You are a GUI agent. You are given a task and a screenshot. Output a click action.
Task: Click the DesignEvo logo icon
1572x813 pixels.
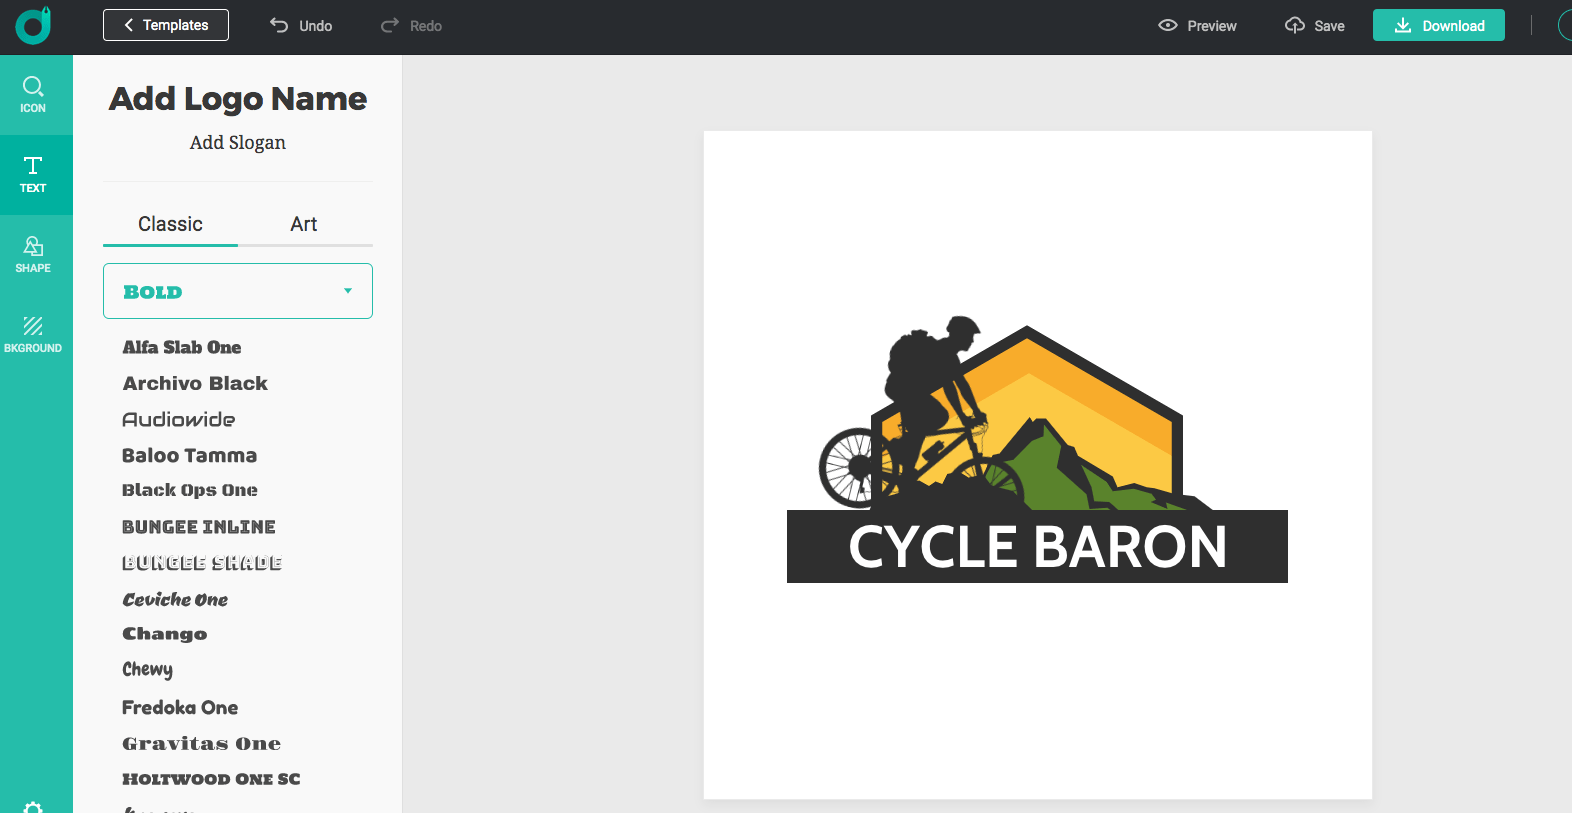pos(33,26)
